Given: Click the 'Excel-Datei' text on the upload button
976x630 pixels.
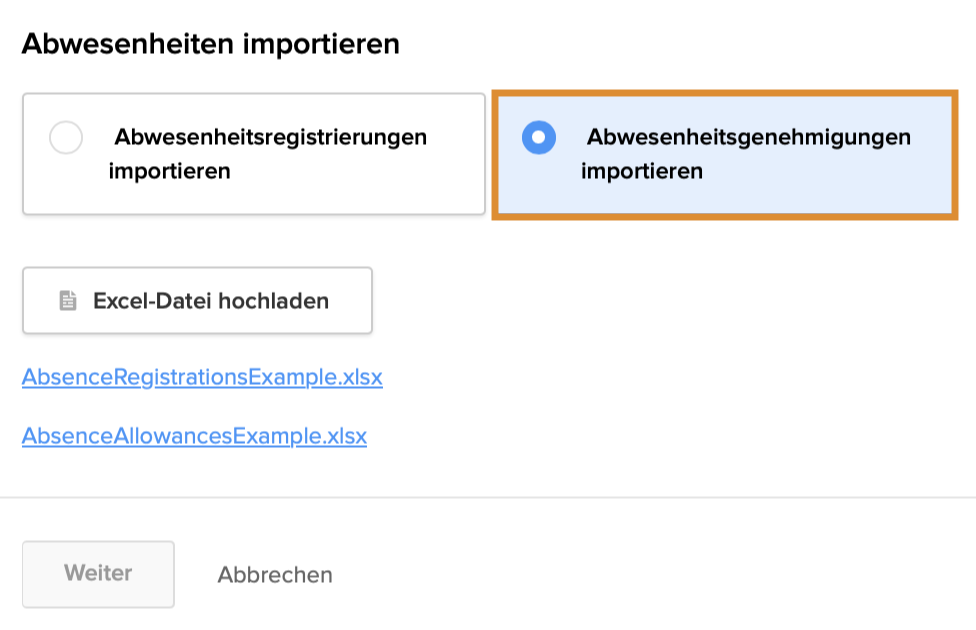Looking at the screenshot, I should coord(152,301).
